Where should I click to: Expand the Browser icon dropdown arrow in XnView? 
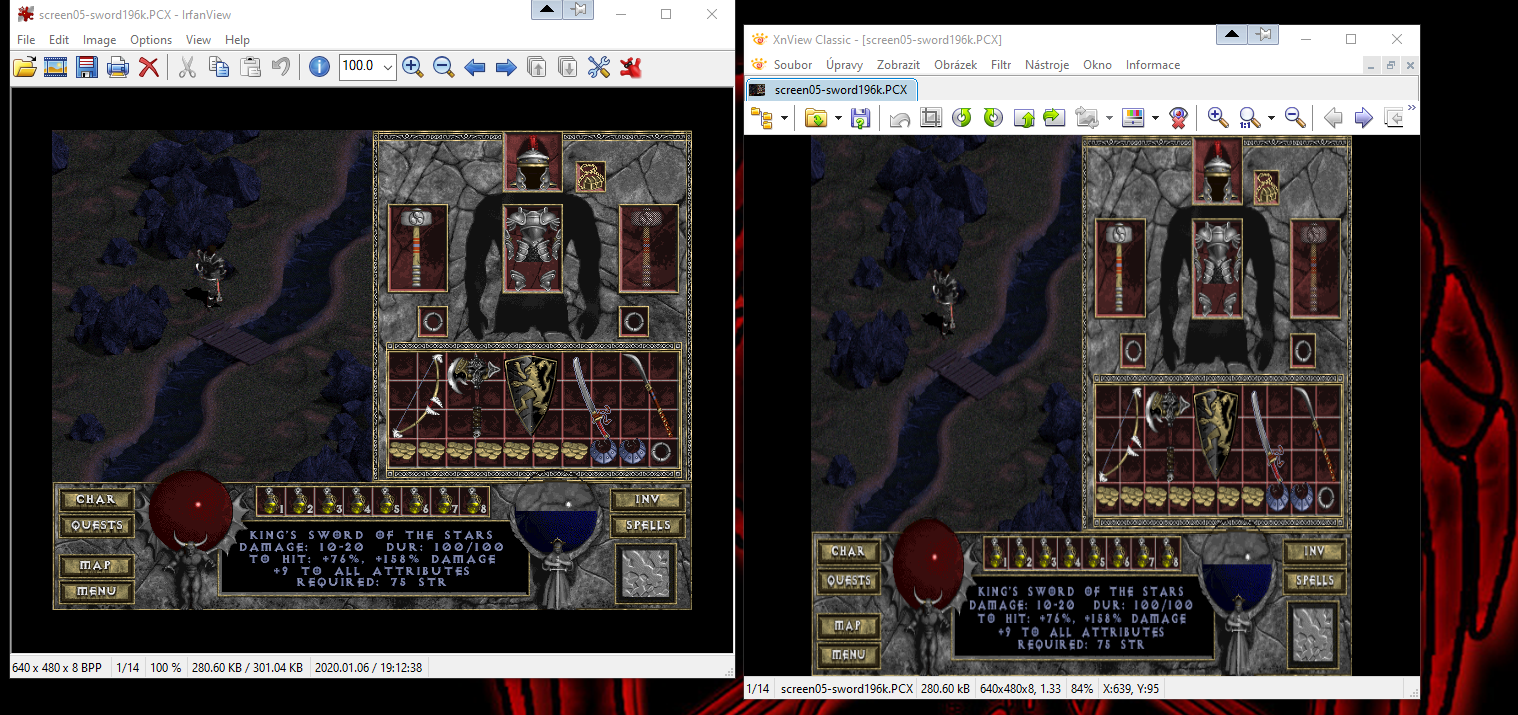[785, 118]
